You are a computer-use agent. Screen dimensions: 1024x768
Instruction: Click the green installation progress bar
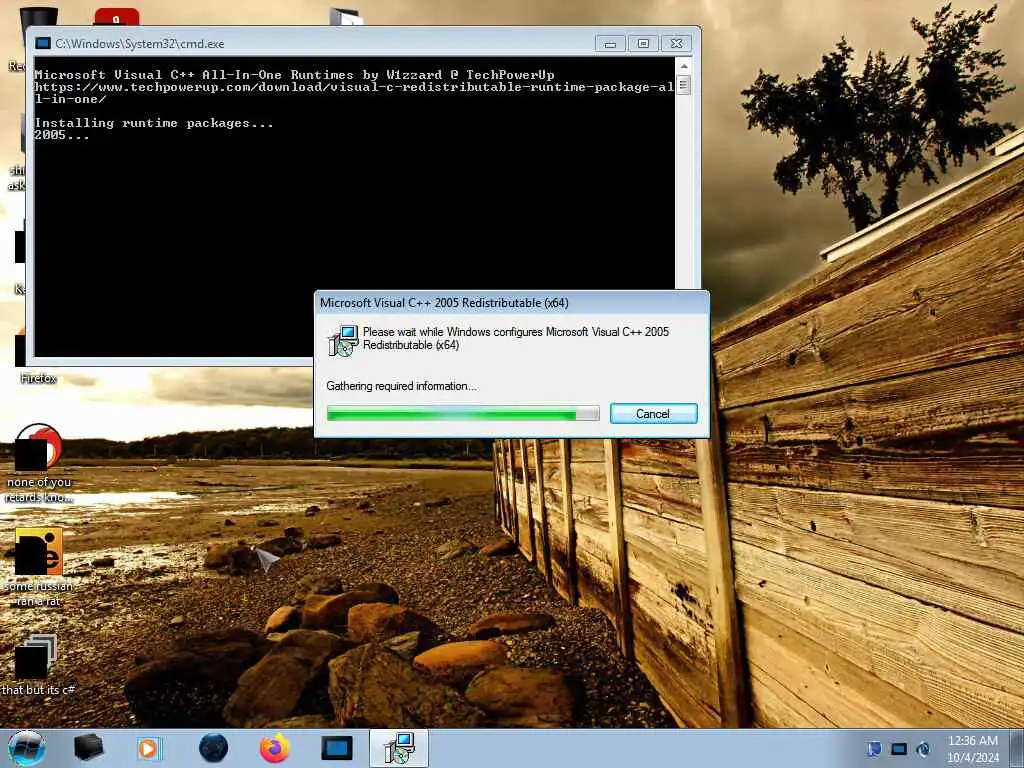462,413
